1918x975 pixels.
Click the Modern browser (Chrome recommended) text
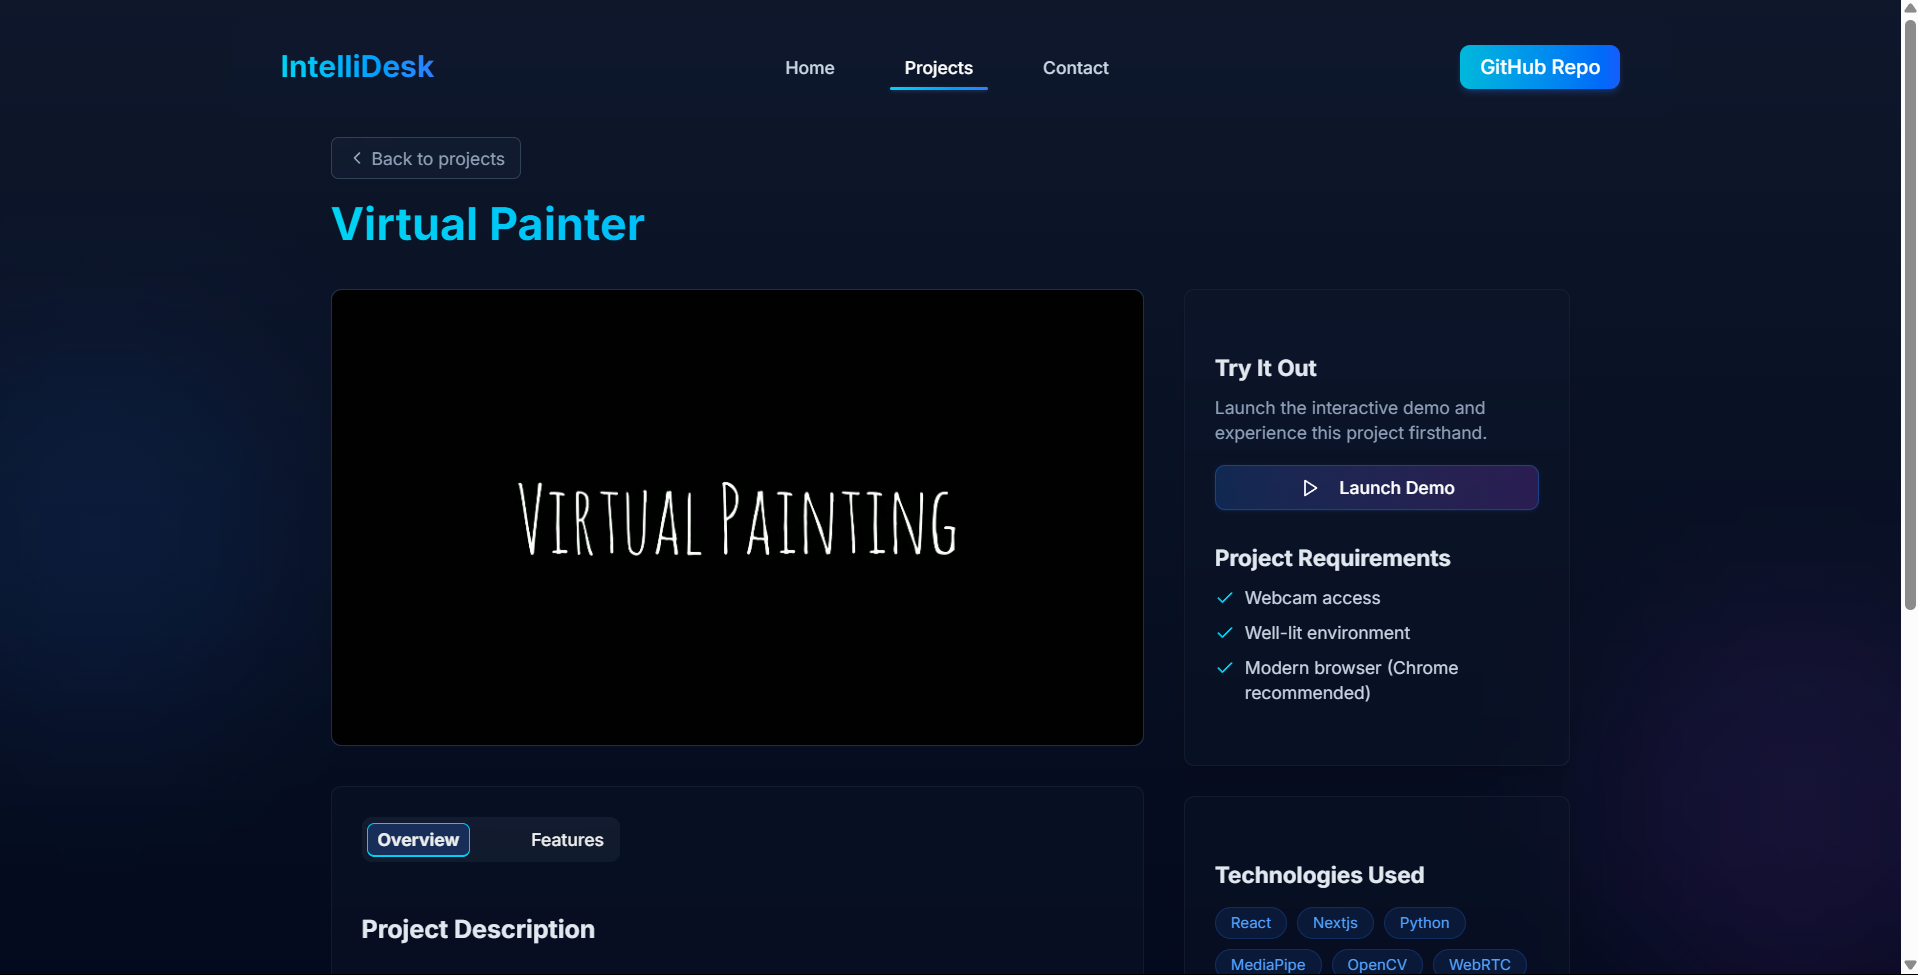(x=1351, y=680)
